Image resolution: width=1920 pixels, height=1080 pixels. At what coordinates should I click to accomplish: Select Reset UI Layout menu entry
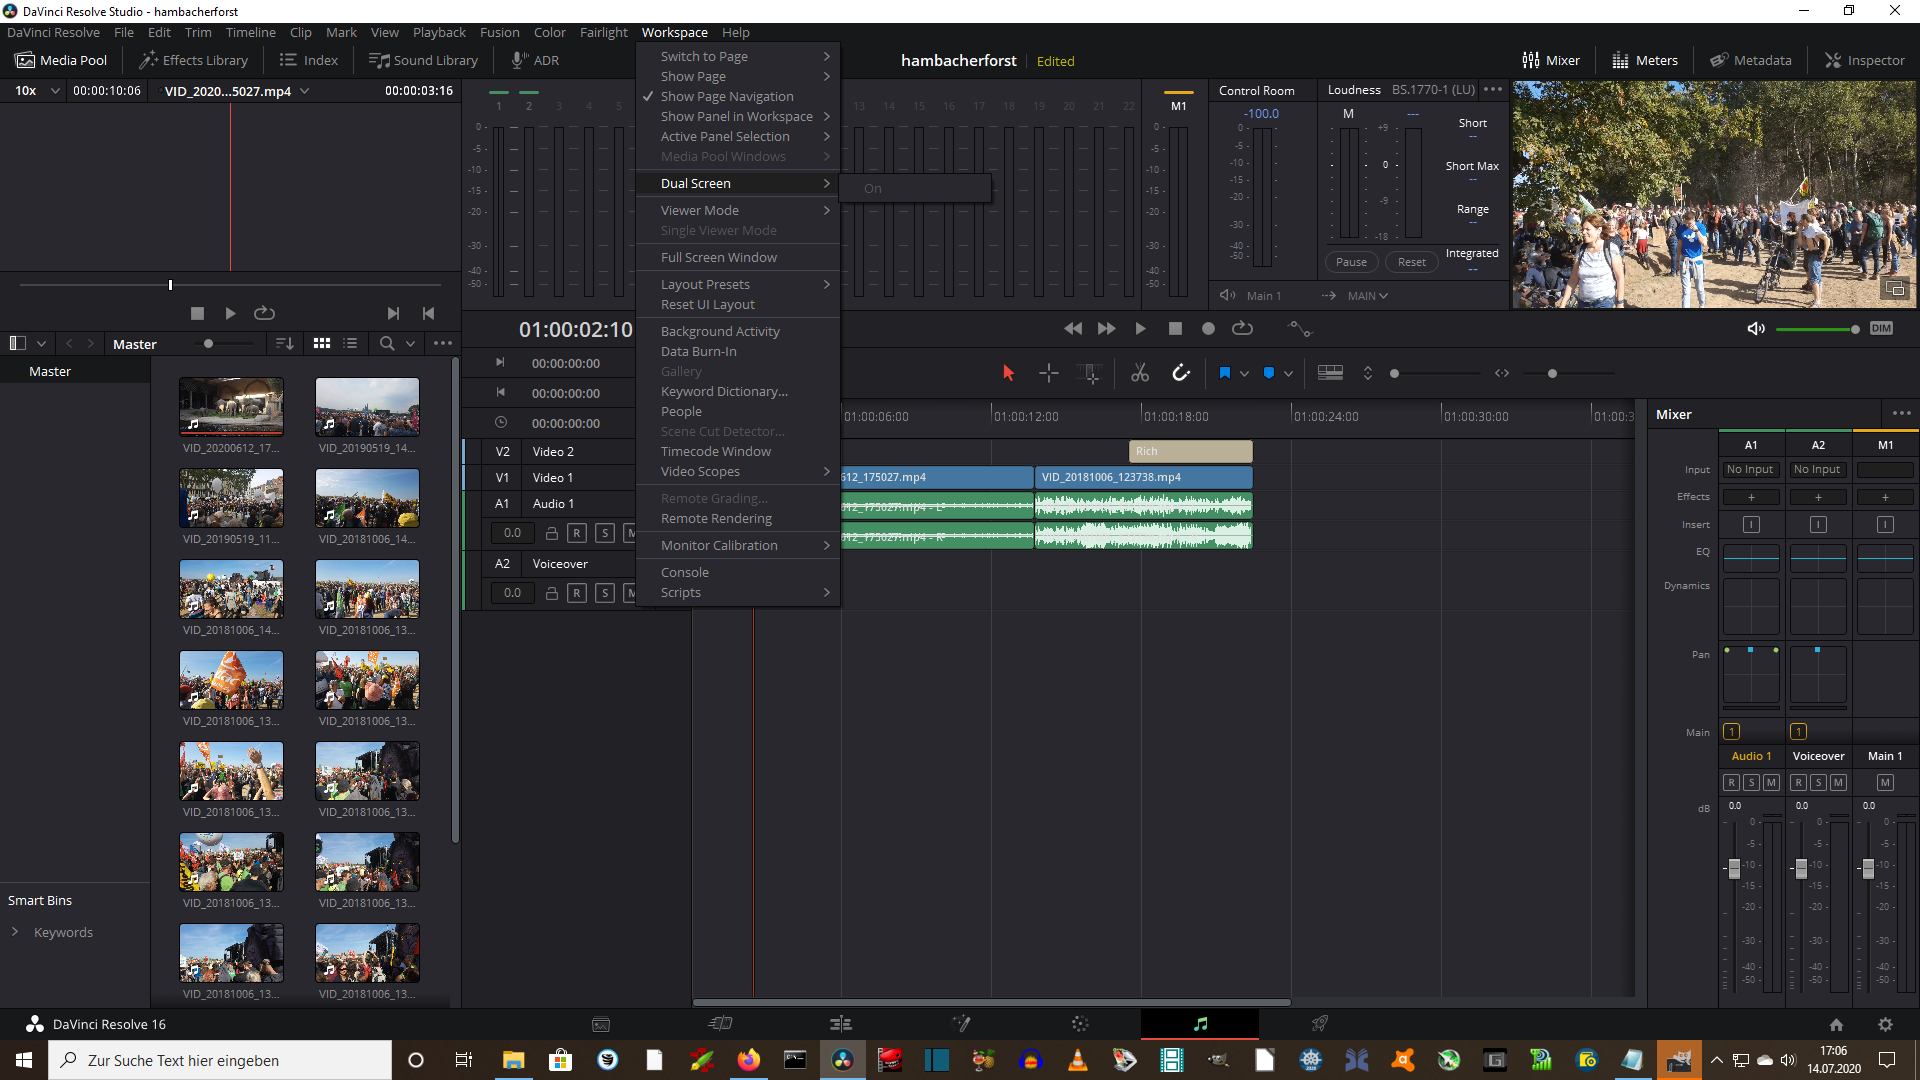tap(737, 304)
